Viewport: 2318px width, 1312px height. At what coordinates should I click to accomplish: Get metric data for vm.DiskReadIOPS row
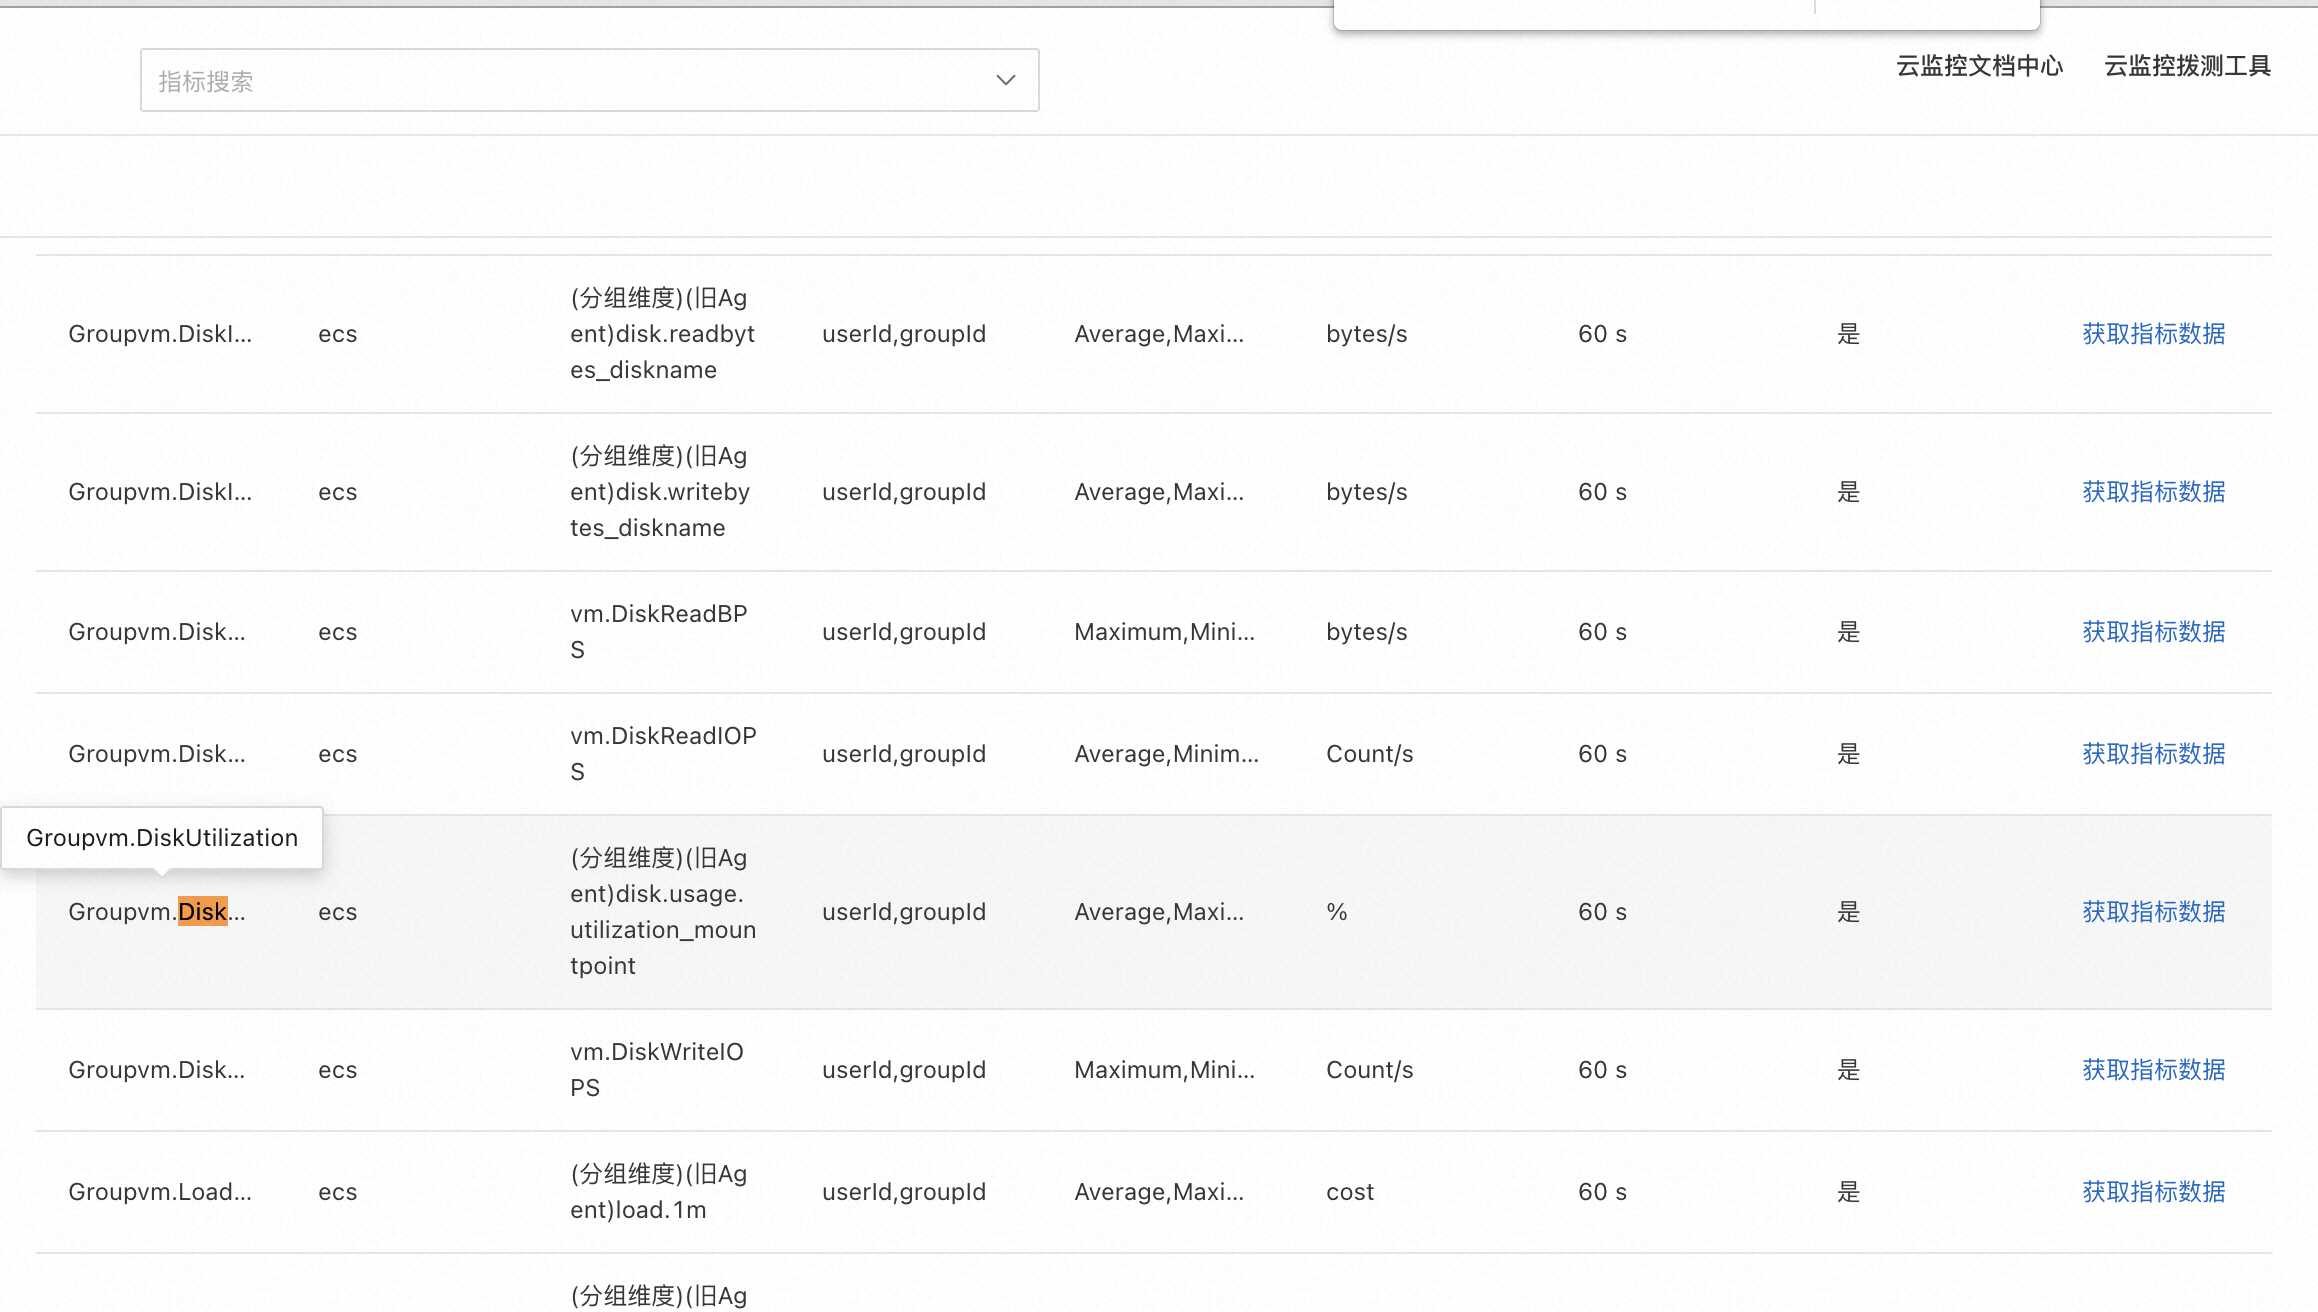pyautogui.click(x=2153, y=754)
